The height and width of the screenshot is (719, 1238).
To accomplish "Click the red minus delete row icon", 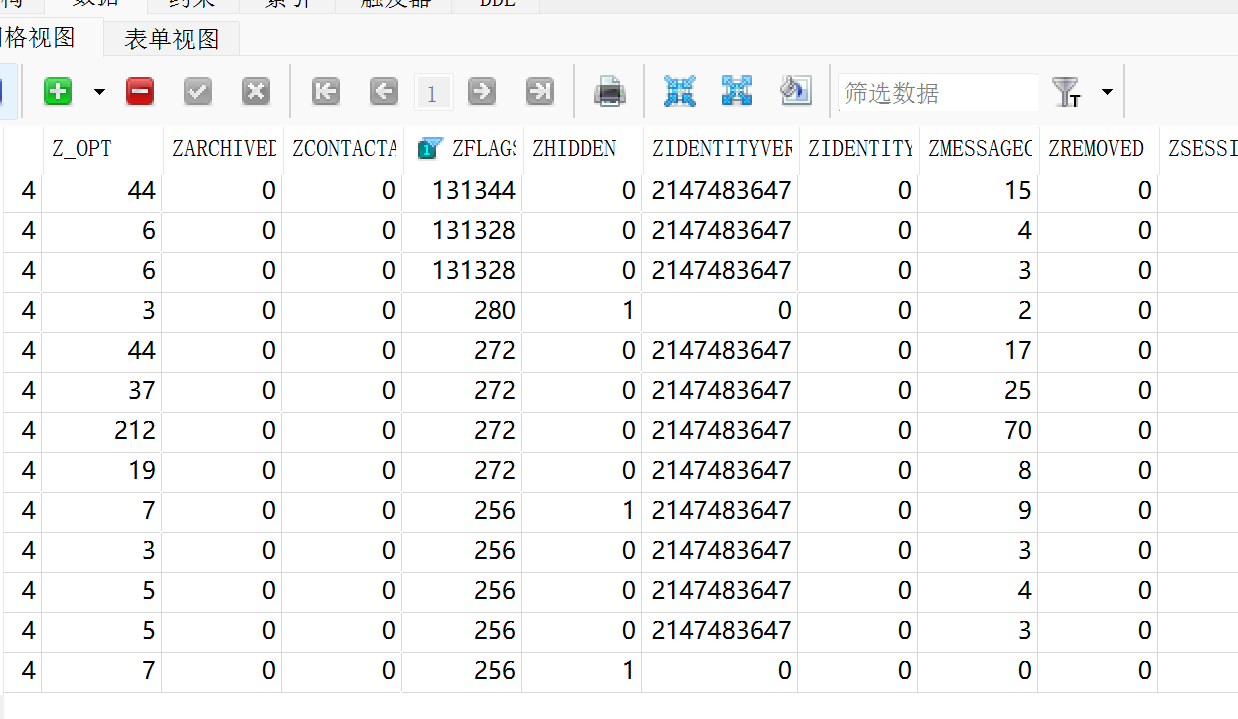I will pos(140,92).
